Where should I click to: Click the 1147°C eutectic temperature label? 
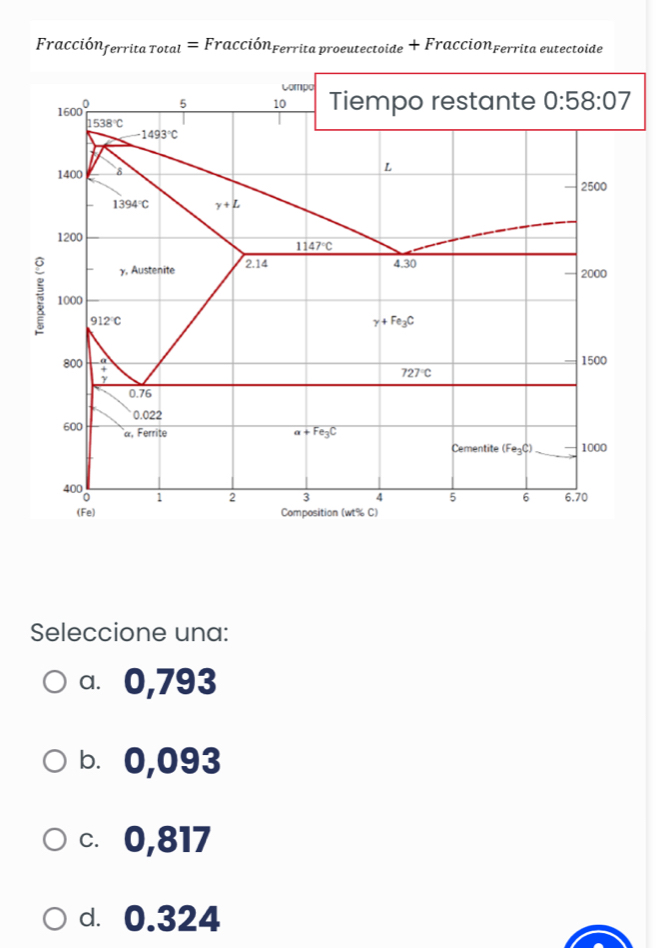pyautogui.click(x=313, y=245)
